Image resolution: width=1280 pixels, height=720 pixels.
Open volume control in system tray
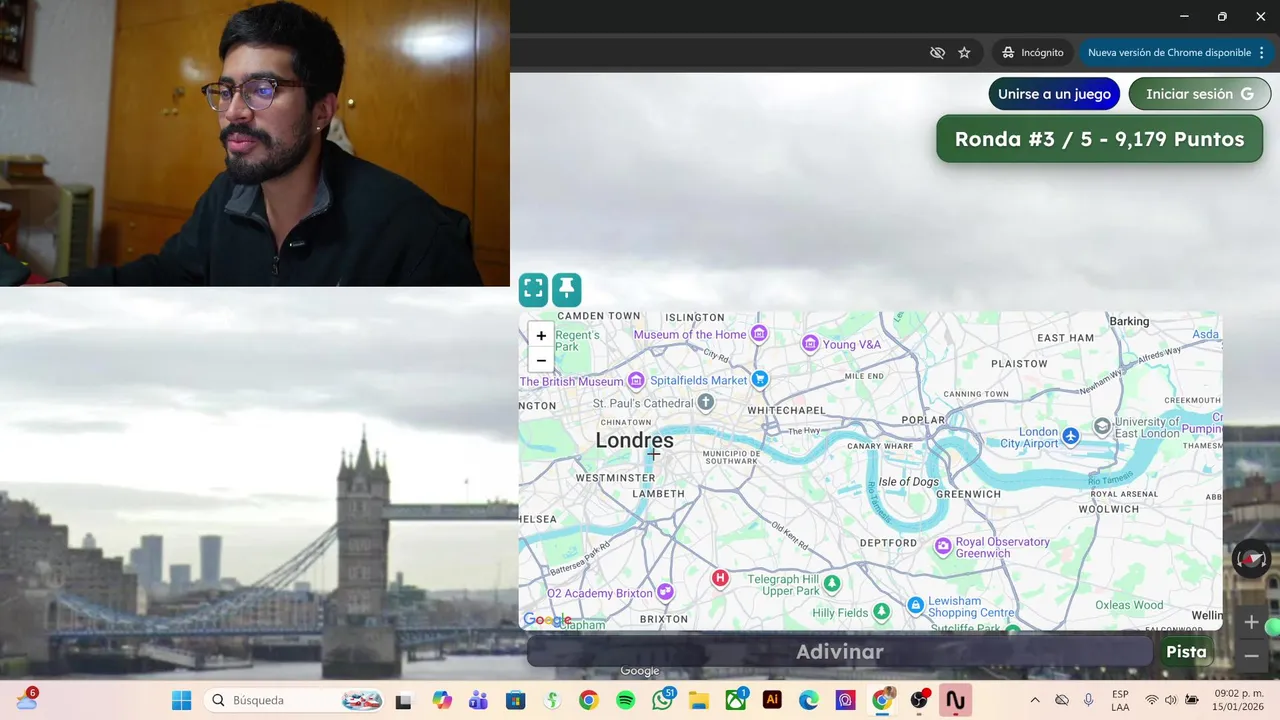pos(1171,700)
